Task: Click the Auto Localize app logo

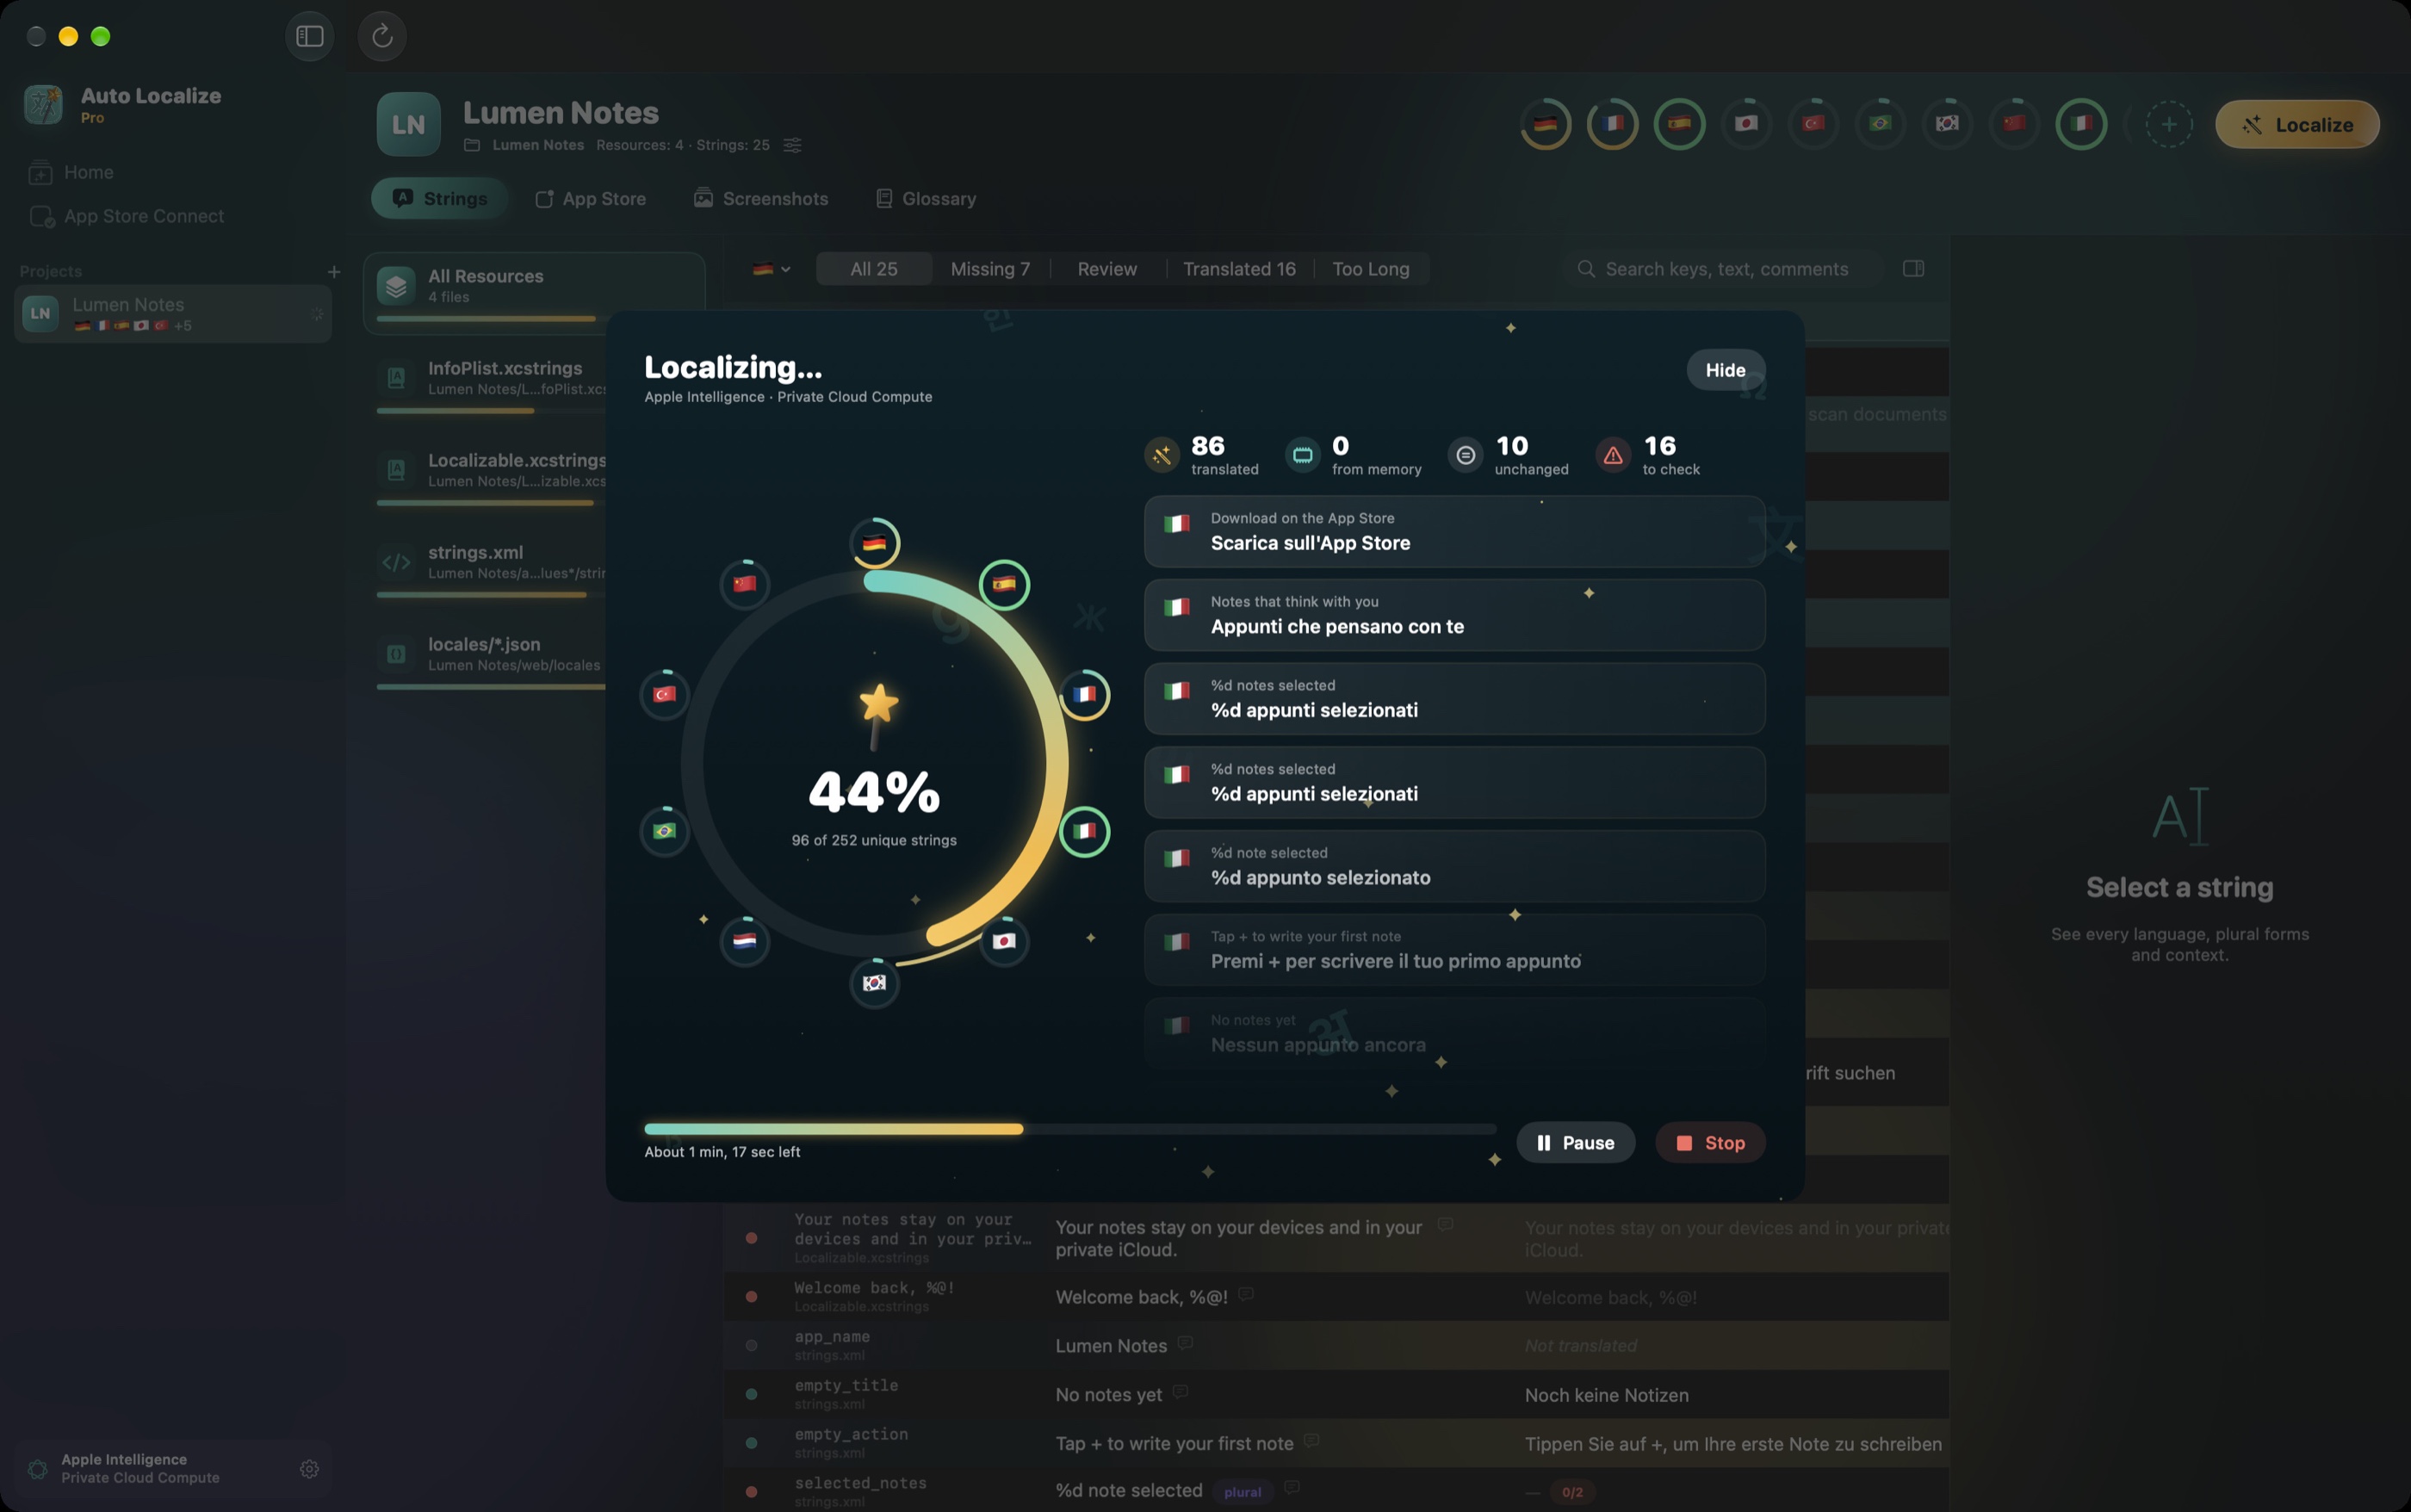Action: (x=43, y=104)
